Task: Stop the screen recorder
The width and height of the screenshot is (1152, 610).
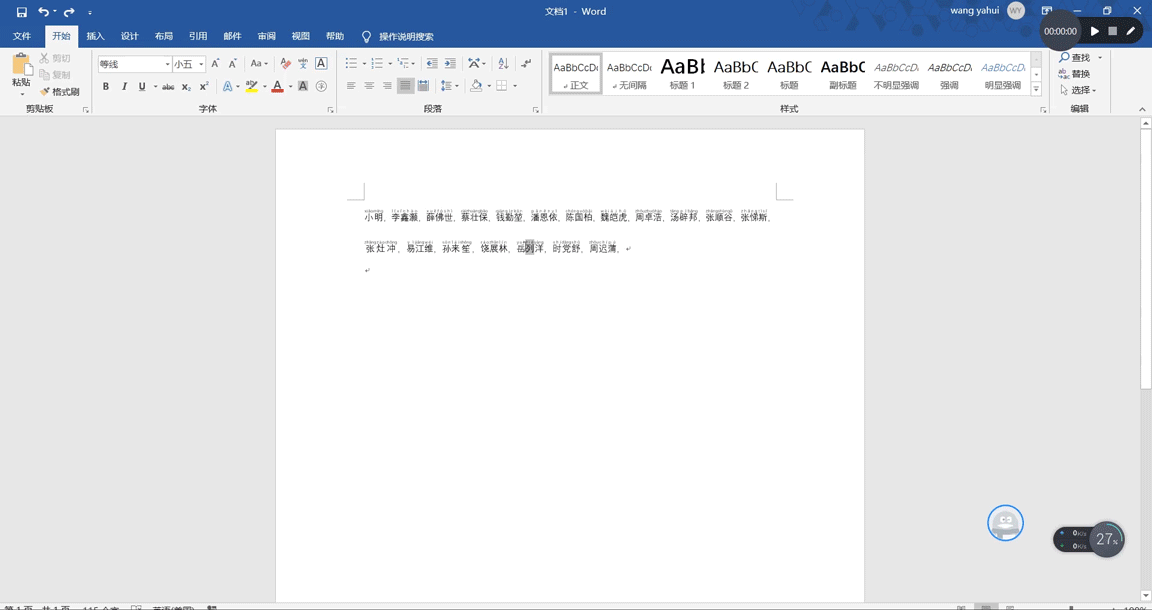Action: point(1112,32)
